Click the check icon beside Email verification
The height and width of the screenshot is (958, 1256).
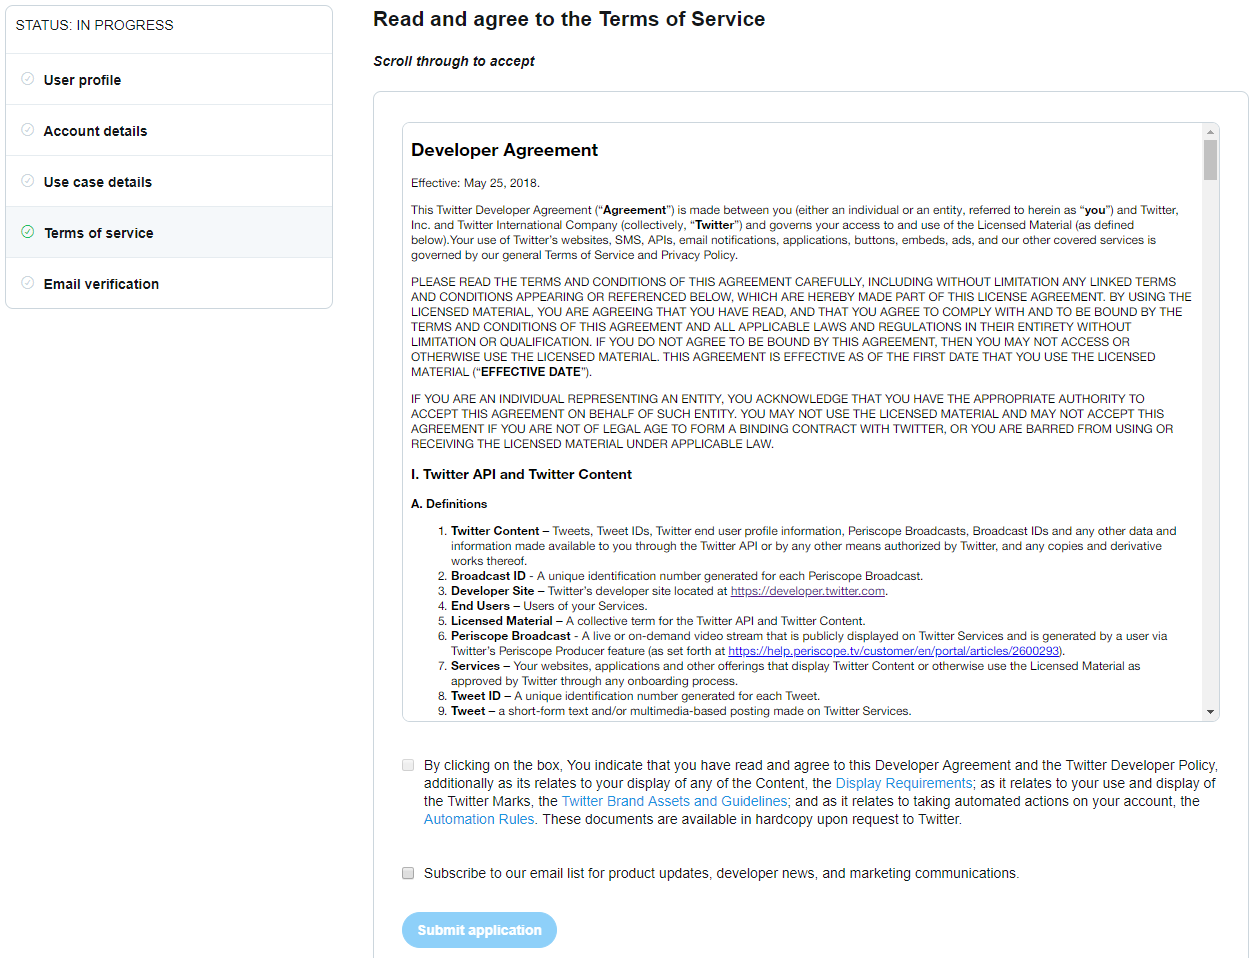27,283
